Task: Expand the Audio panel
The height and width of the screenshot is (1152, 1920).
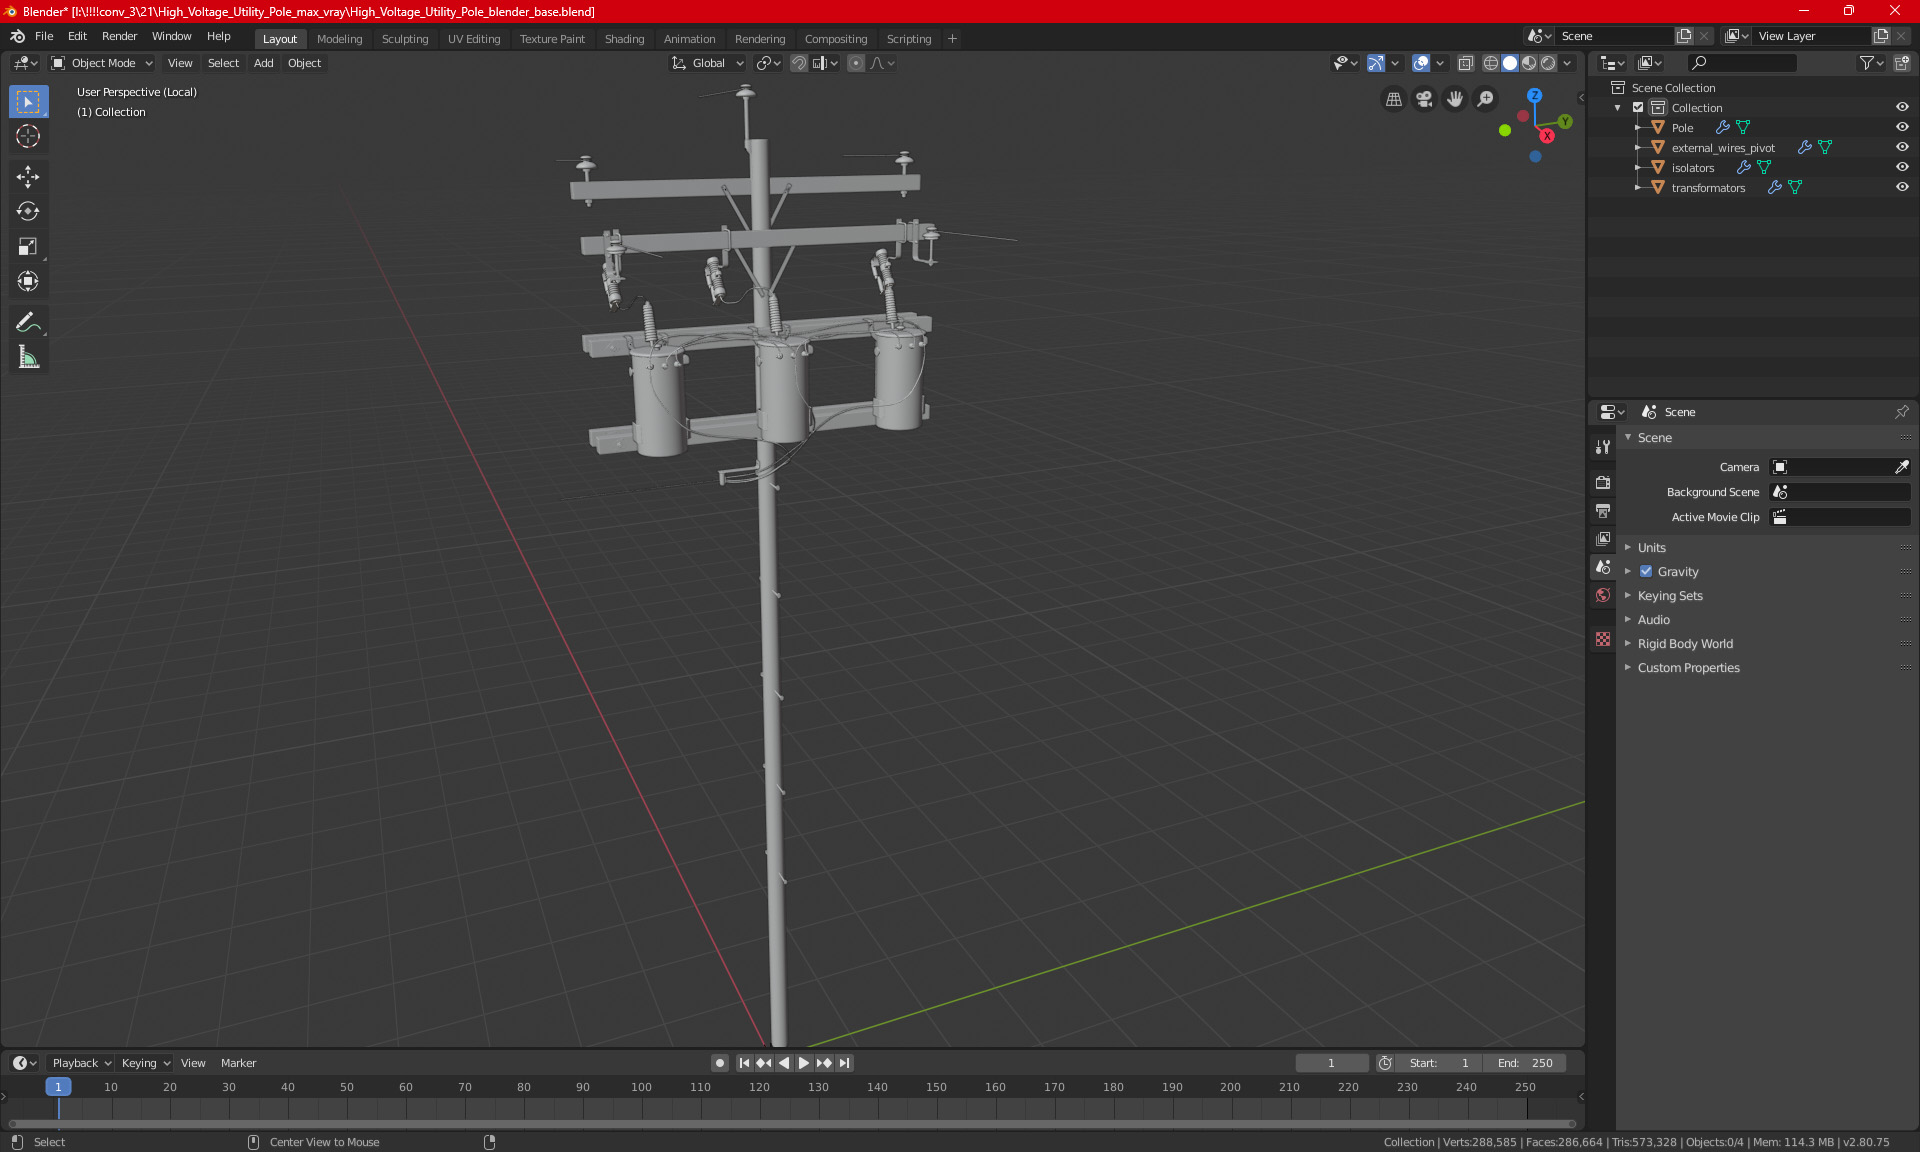Action: (x=1653, y=620)
